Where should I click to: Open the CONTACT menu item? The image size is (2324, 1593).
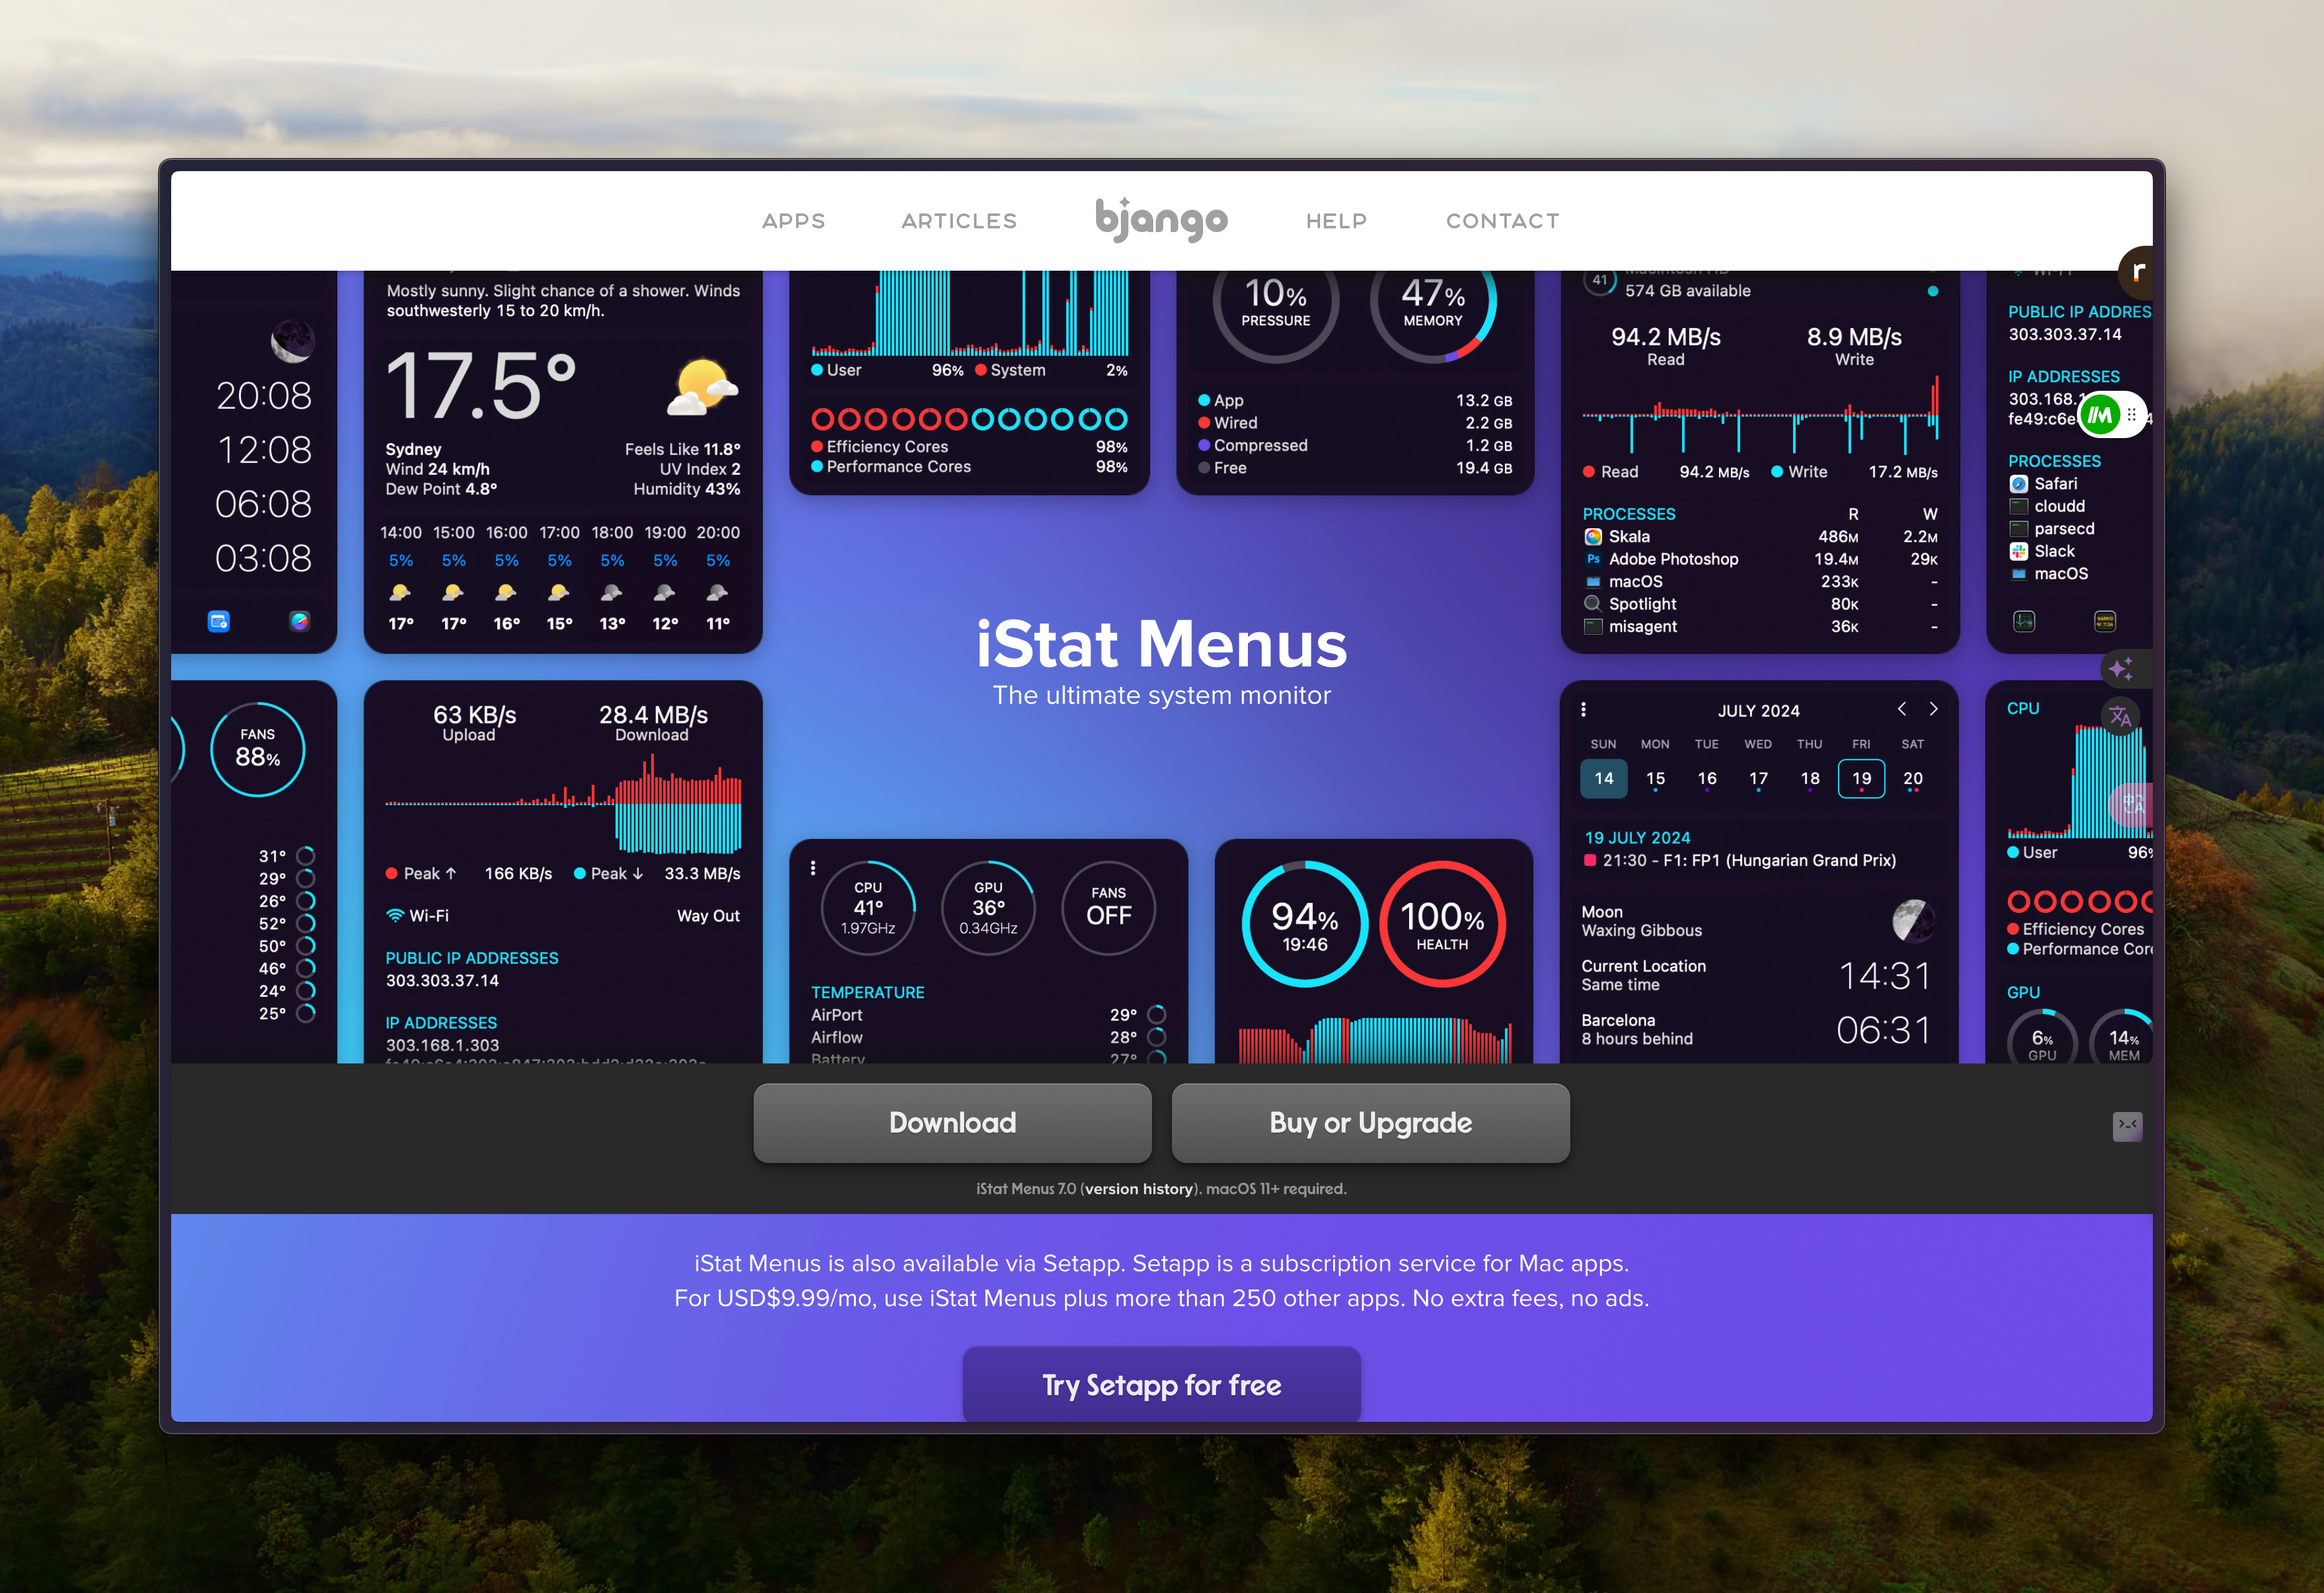(x=1502, y=221)
